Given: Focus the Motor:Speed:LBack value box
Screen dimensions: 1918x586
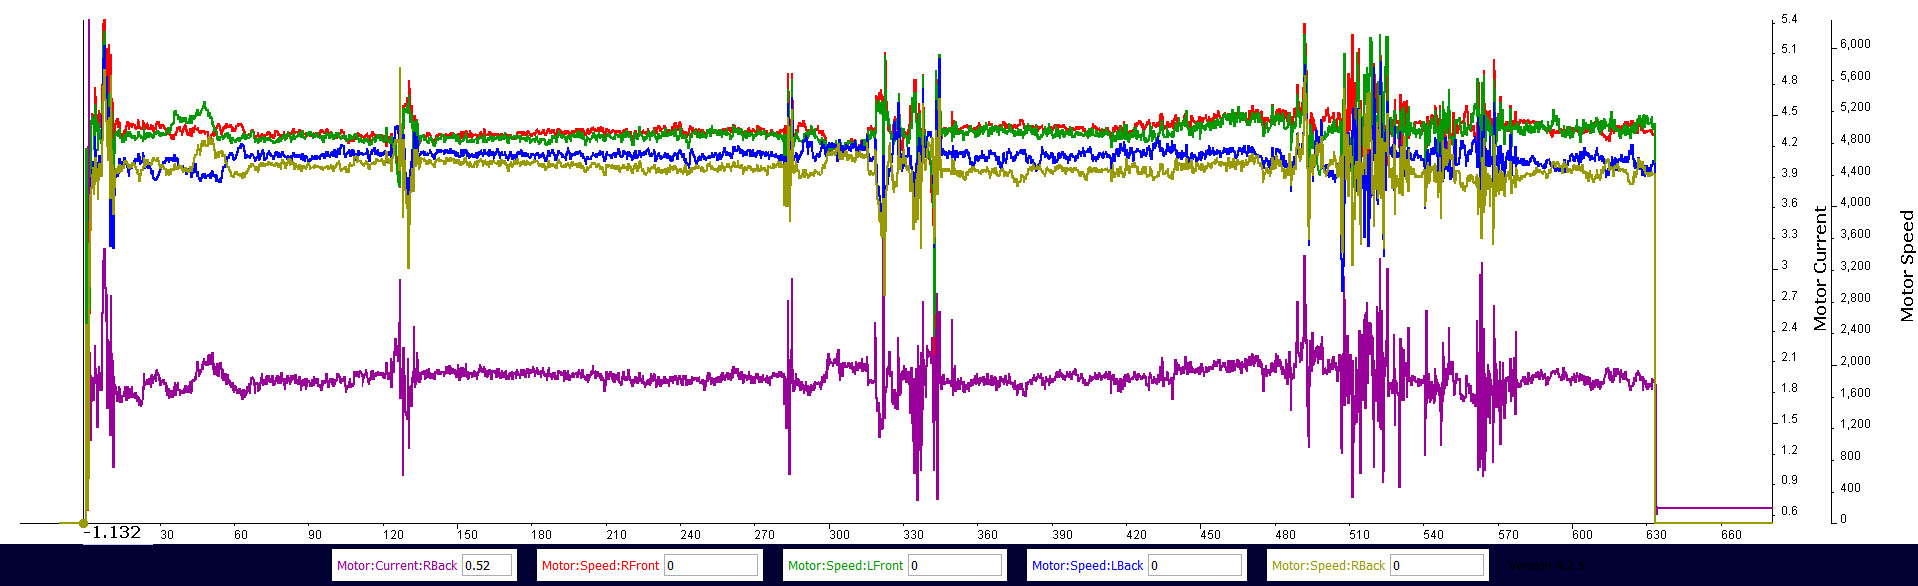Looking at the screenshot, I should tap(1195, 566).
